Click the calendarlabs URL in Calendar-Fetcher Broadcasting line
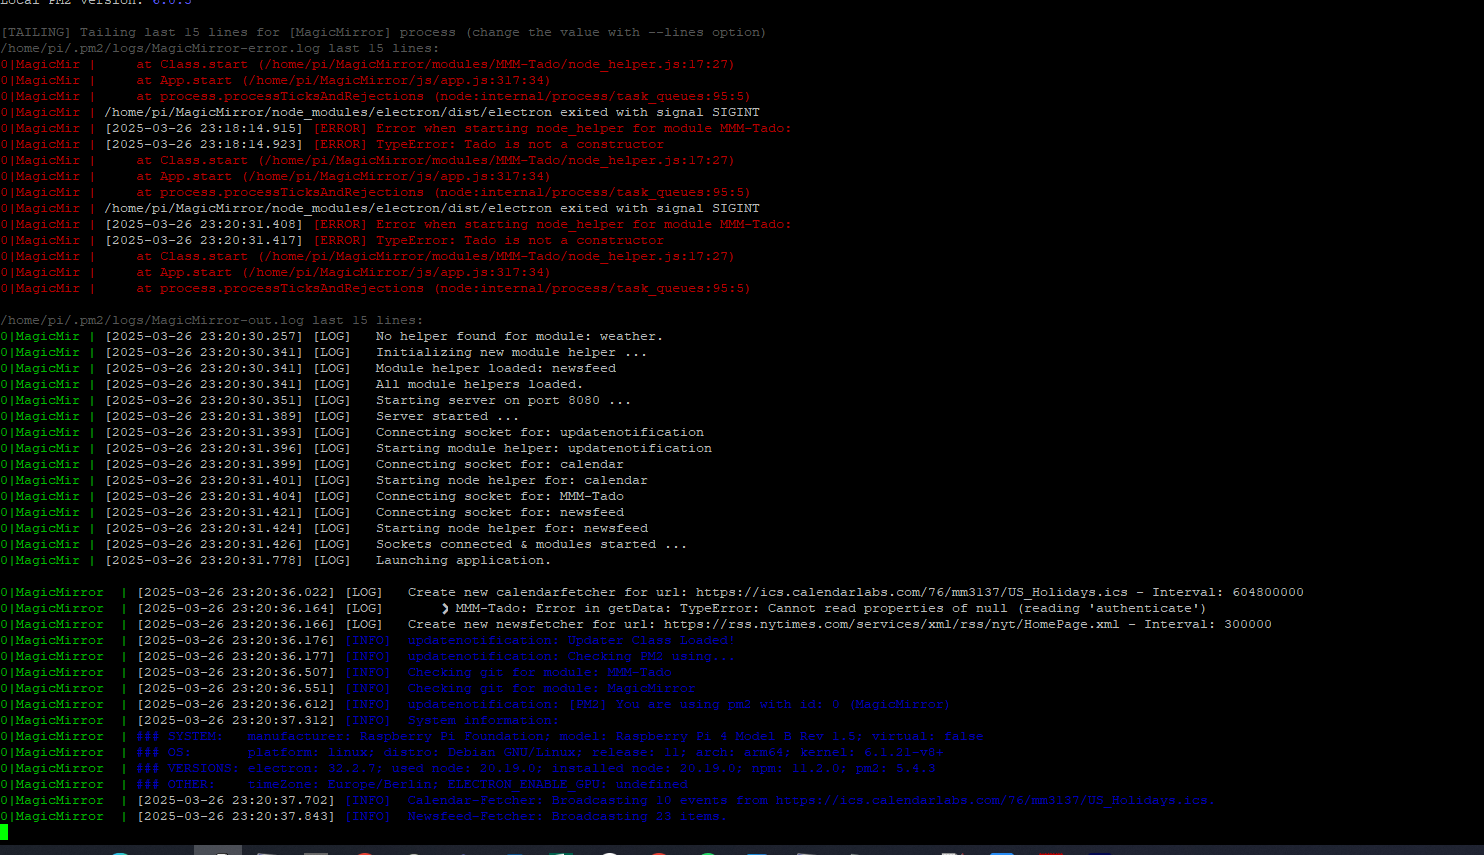This screenshot has height=855, width=1484. coord(994,800)
